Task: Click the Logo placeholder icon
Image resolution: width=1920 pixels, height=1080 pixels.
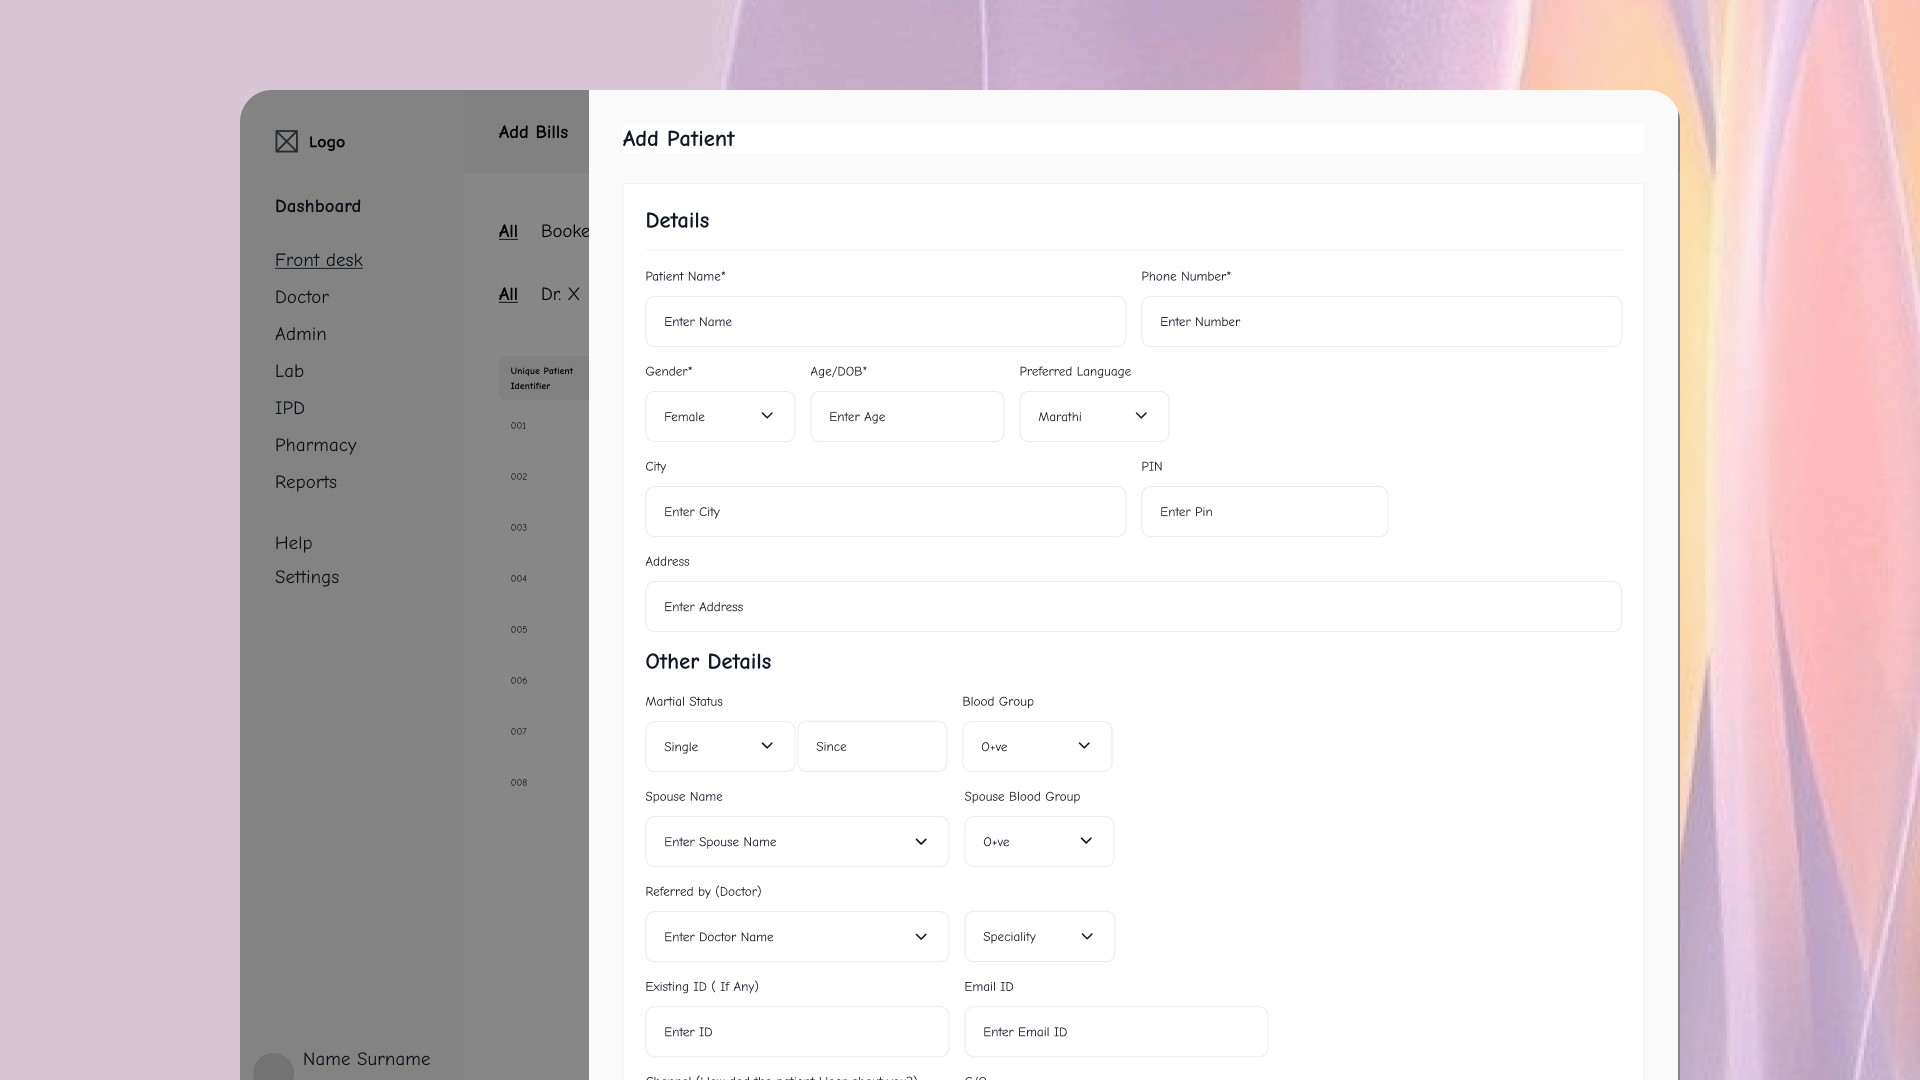Action: [x=286, y=142]
